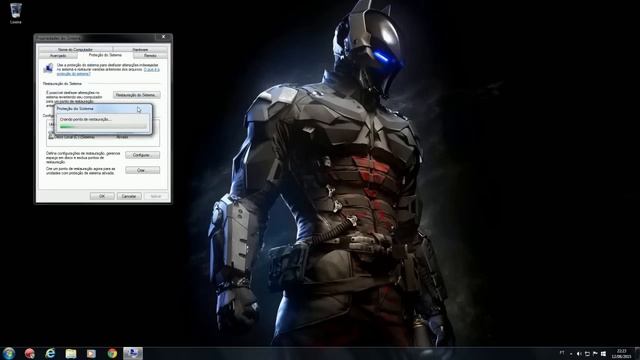The image size is (640, 360).
Task: Click the Restauração do Sistema button
Action: [136, 95]
